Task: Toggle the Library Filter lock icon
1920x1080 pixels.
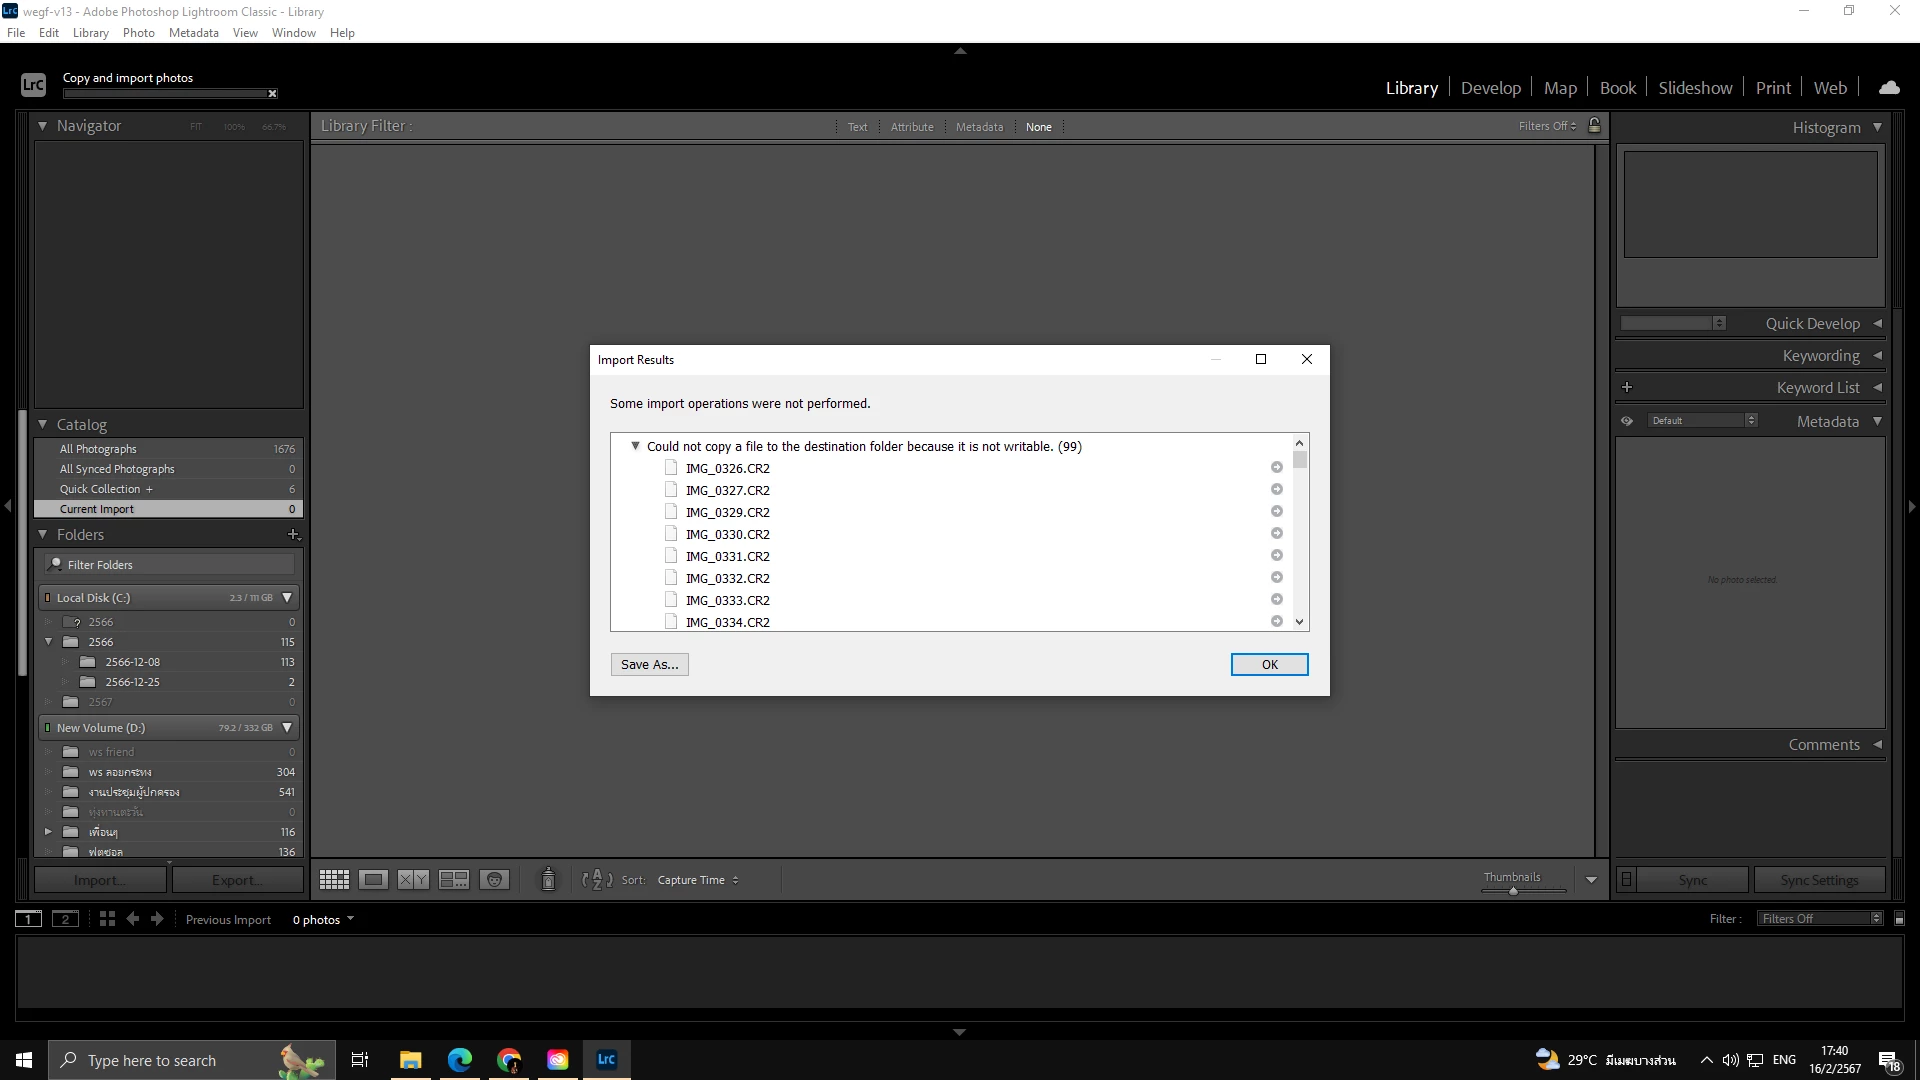Action: point(1595,126)
